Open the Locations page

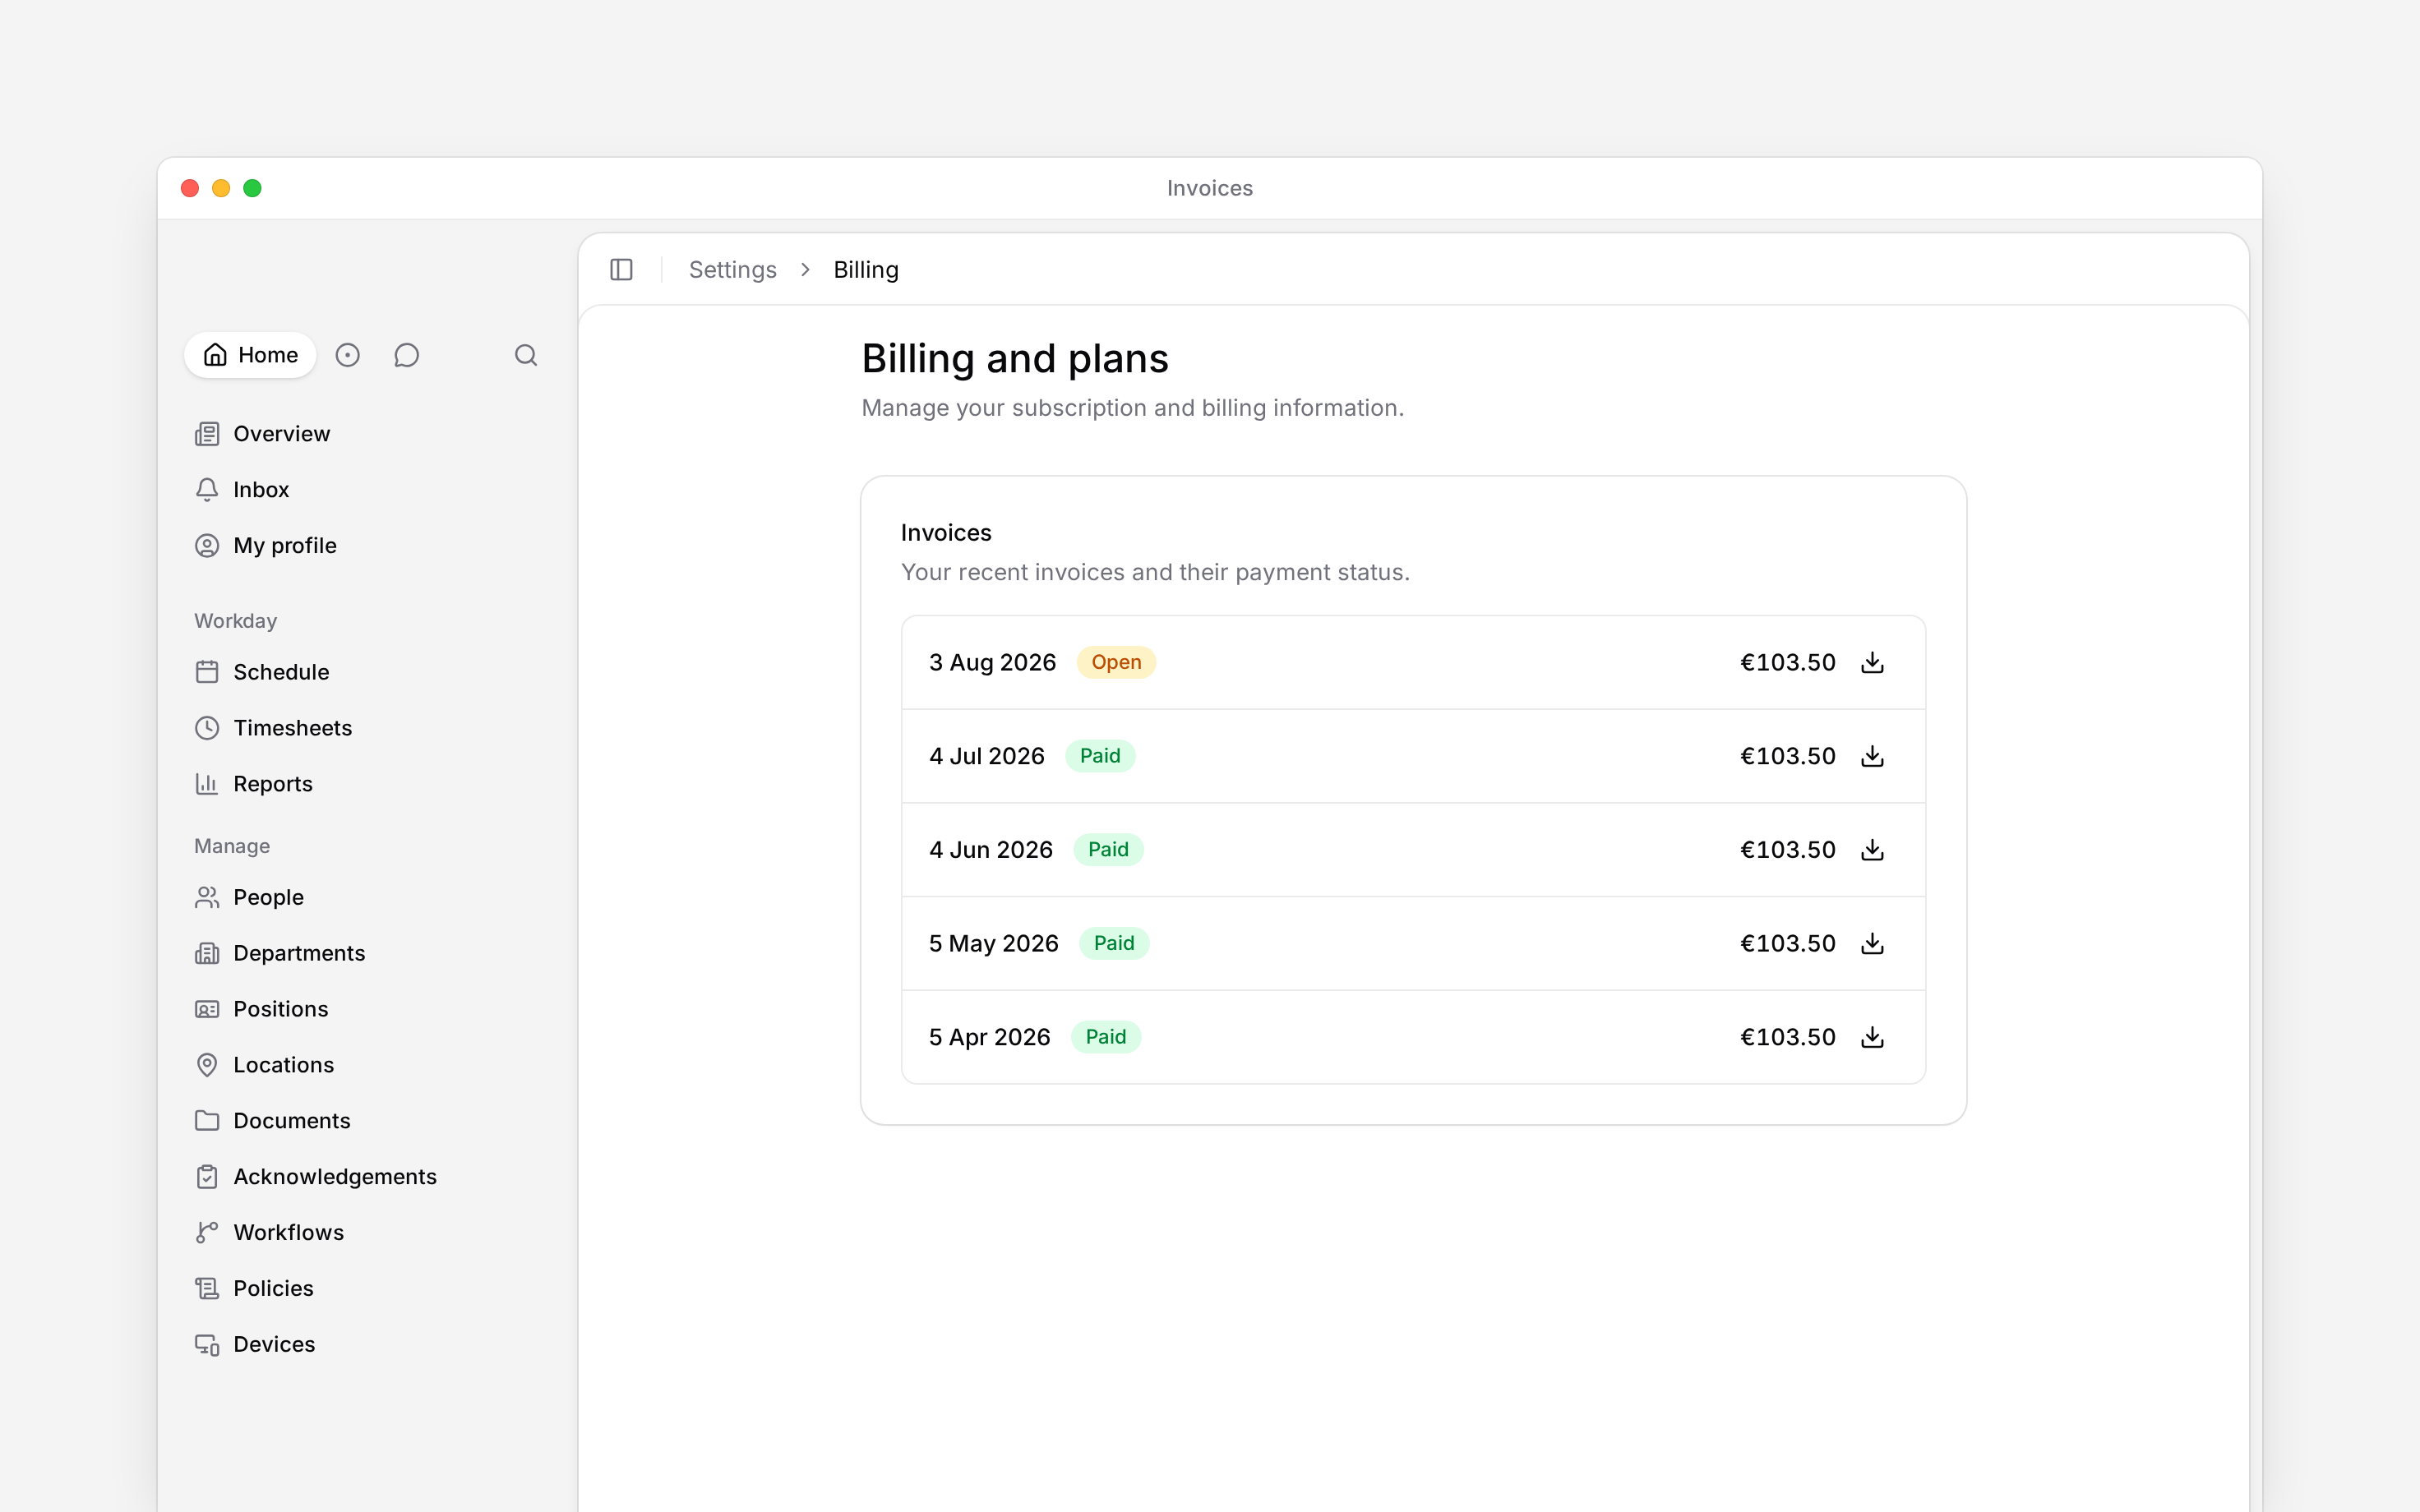(368, 1065)
